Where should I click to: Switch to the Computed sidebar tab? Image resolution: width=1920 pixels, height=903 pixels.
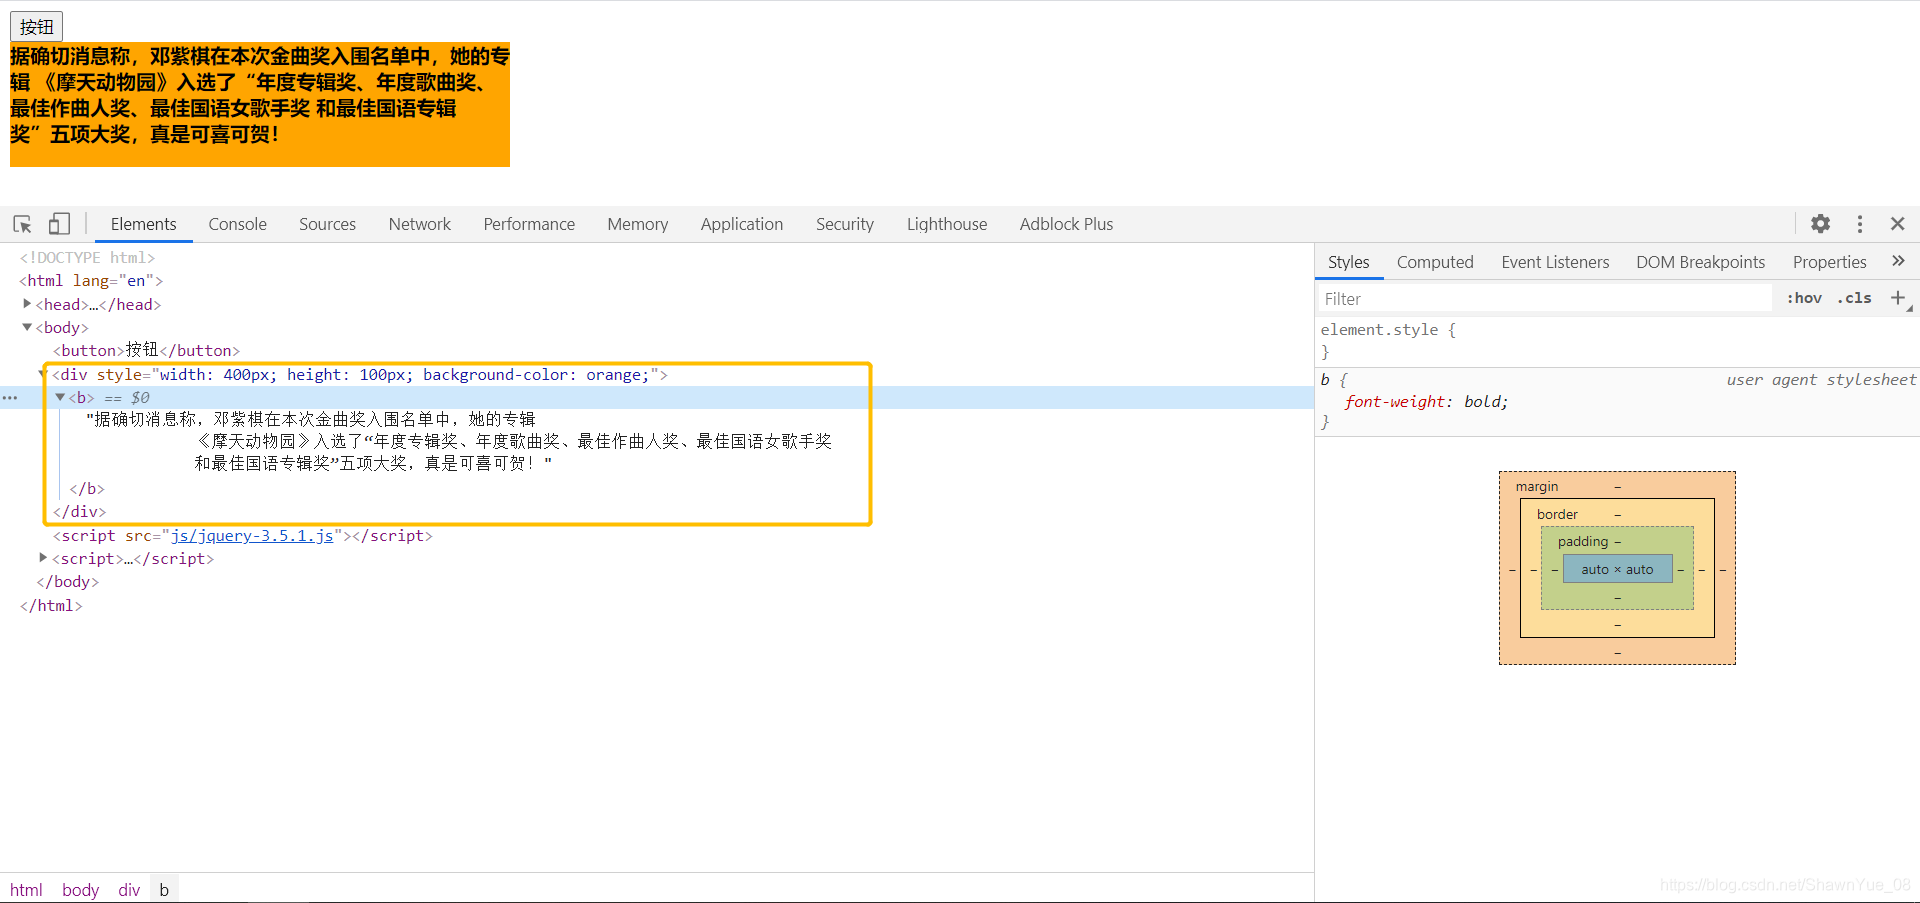1435,262
